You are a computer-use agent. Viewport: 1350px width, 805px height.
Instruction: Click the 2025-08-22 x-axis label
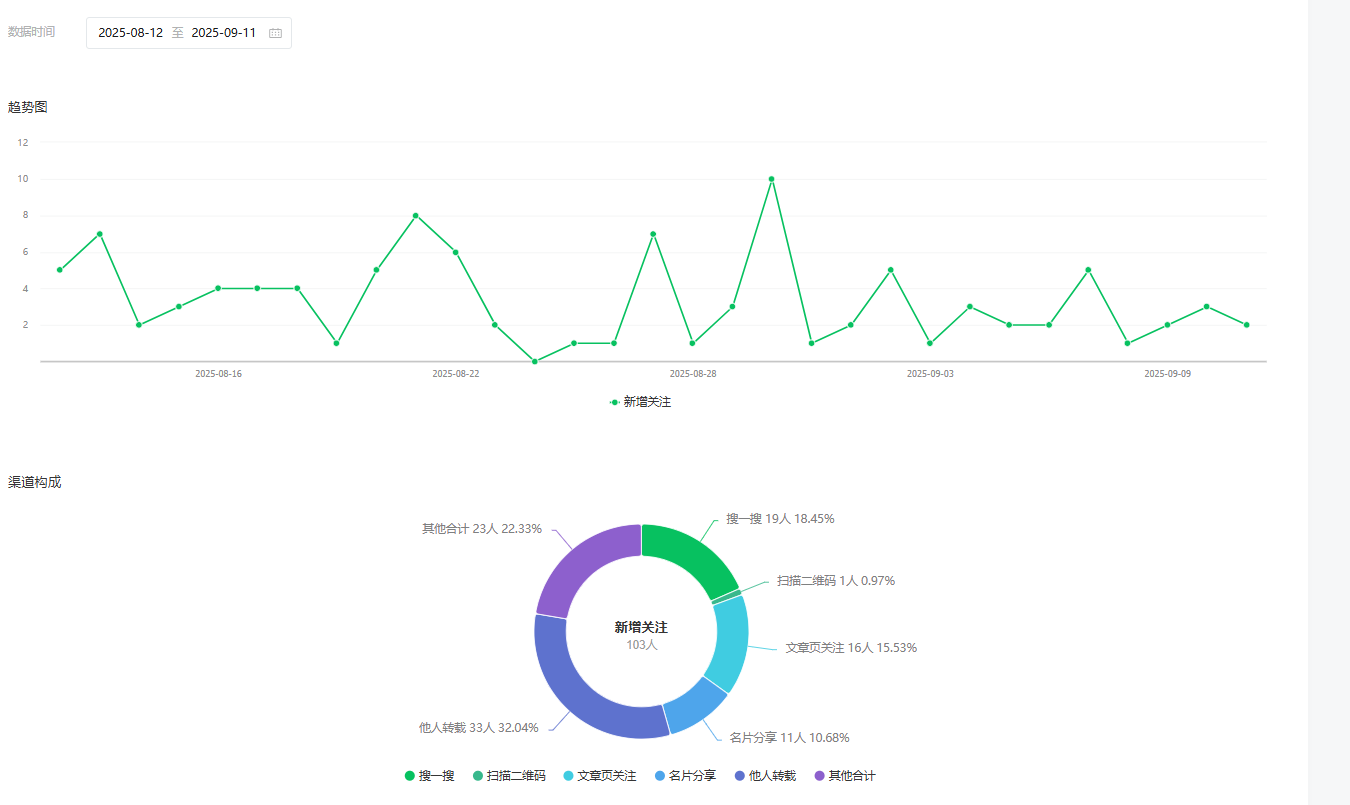[x=455, y=374]
